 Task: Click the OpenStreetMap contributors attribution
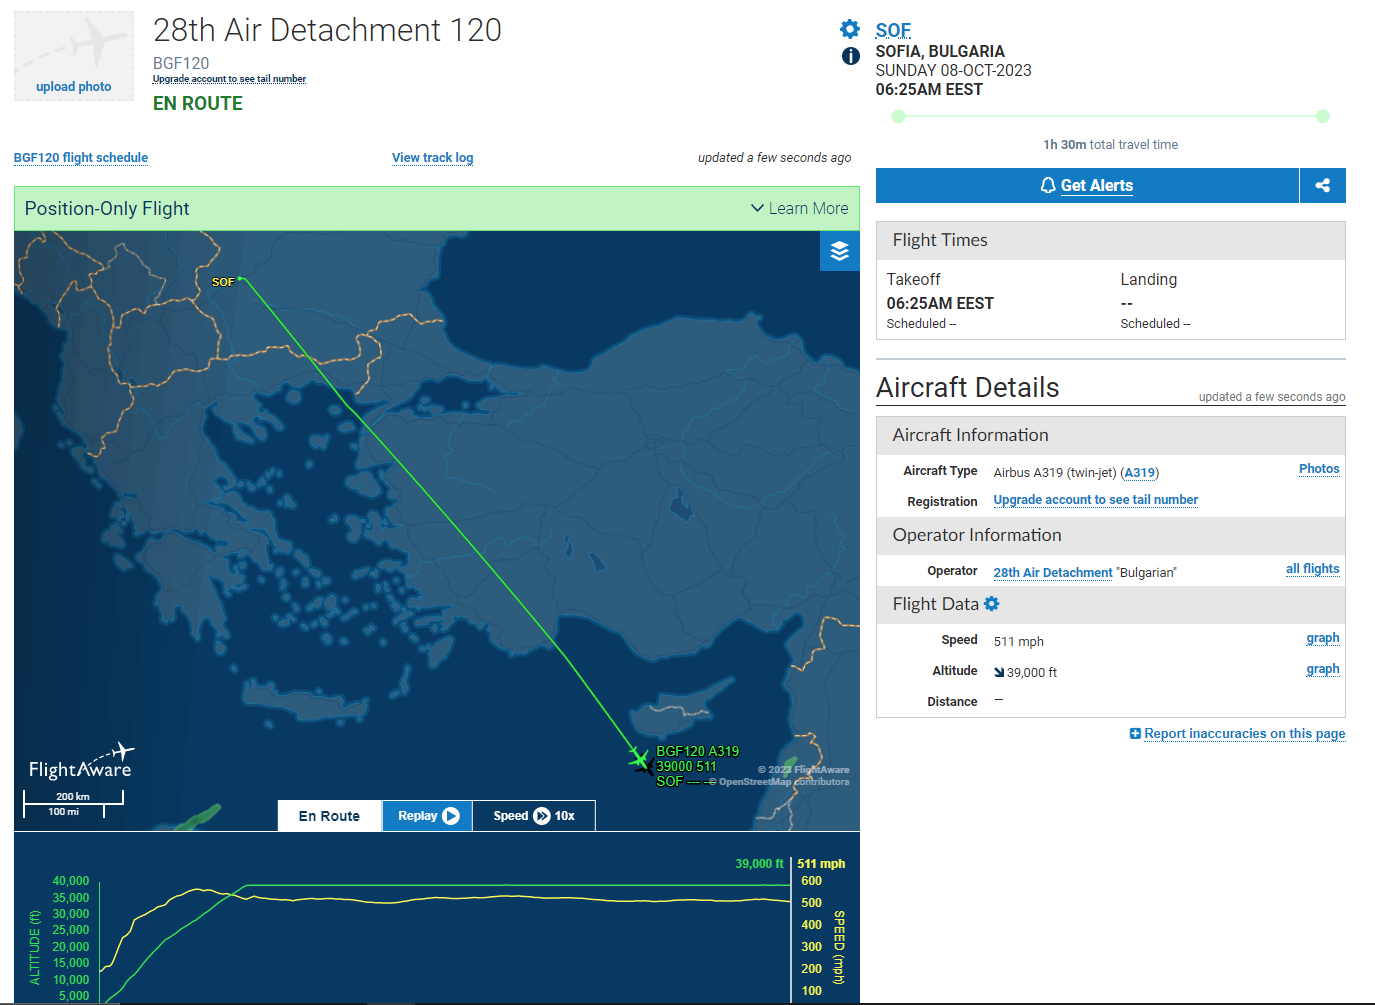coord(783,782)
